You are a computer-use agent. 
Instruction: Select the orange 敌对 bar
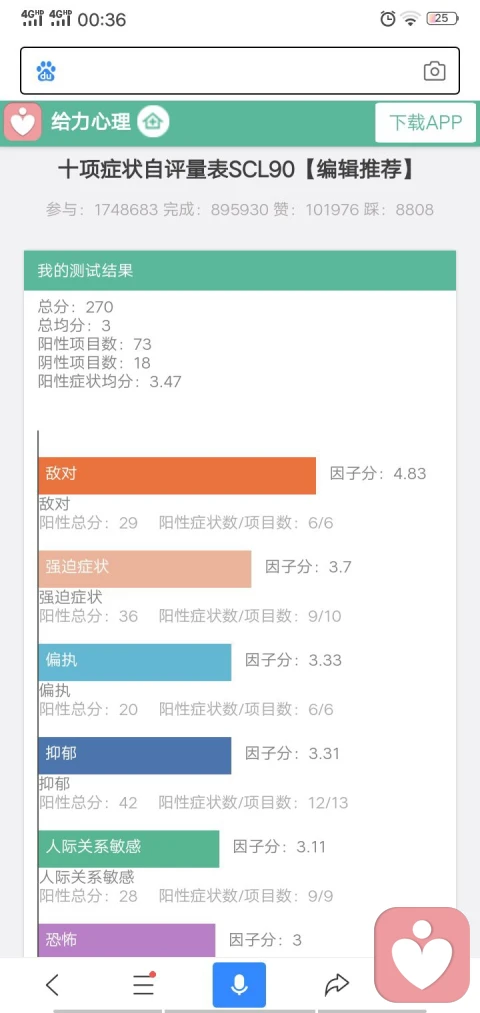click(177, 475)
